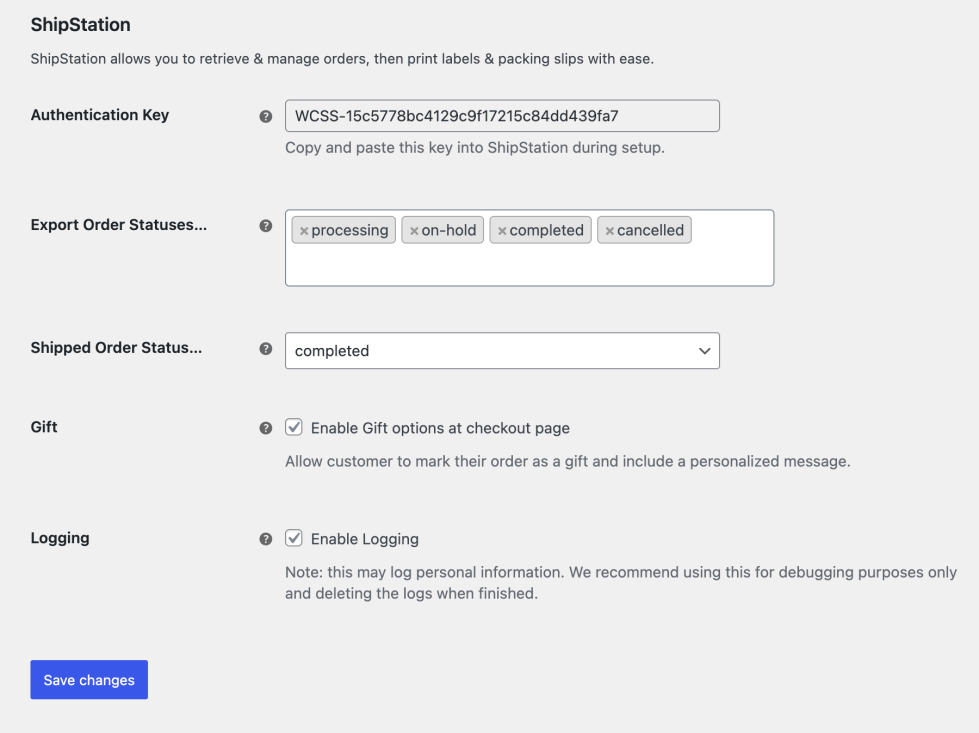The height and width of the screenshot is (733, 979).
Task: Click the Authentication Key label
Action: 100,115
